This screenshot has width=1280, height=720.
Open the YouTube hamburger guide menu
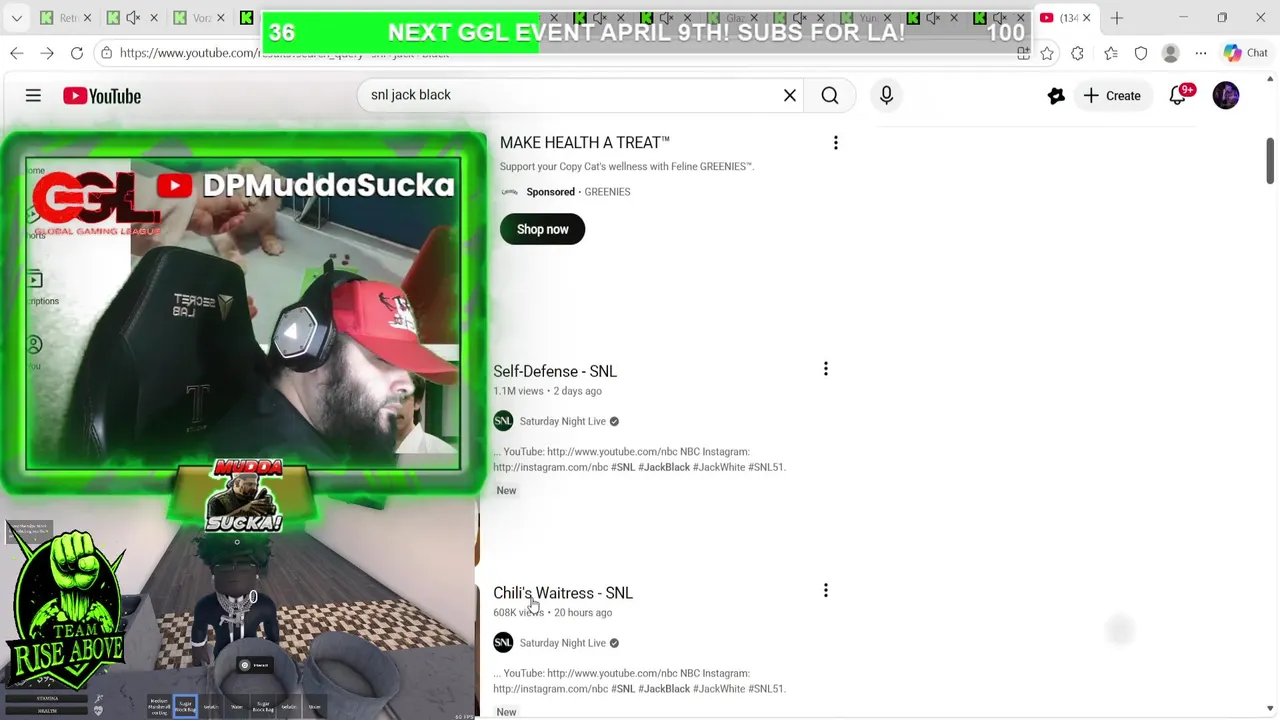(33, 96)
